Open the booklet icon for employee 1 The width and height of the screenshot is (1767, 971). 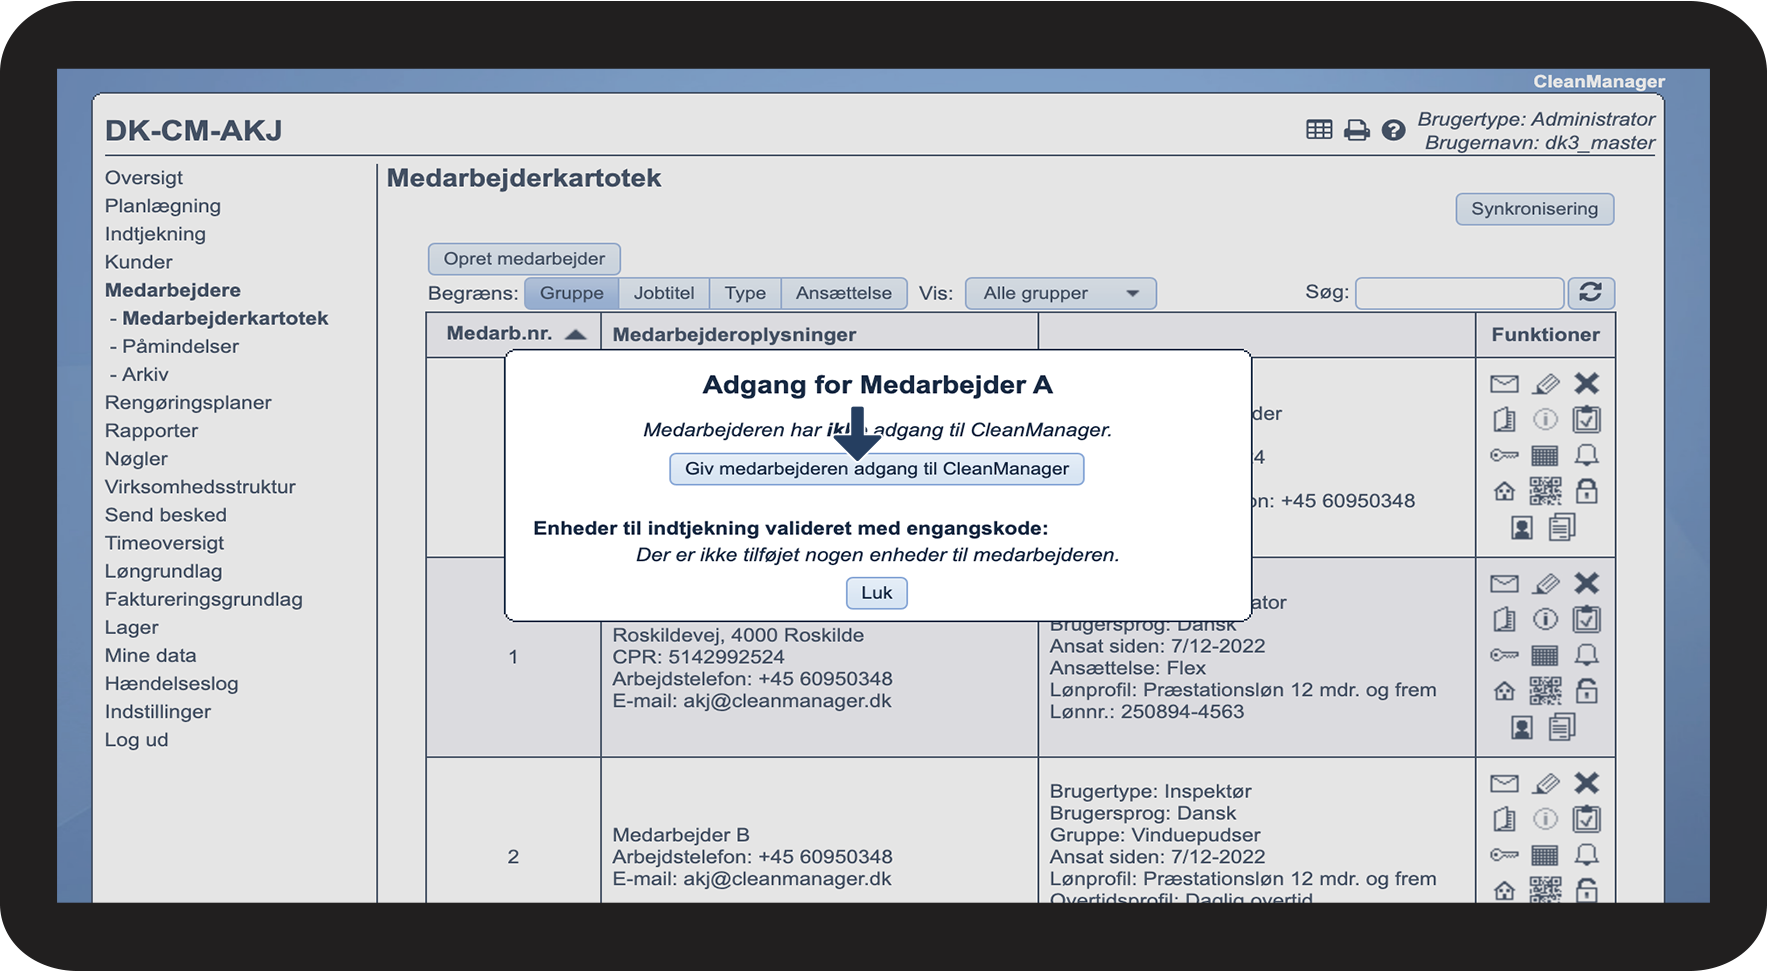1504,619
